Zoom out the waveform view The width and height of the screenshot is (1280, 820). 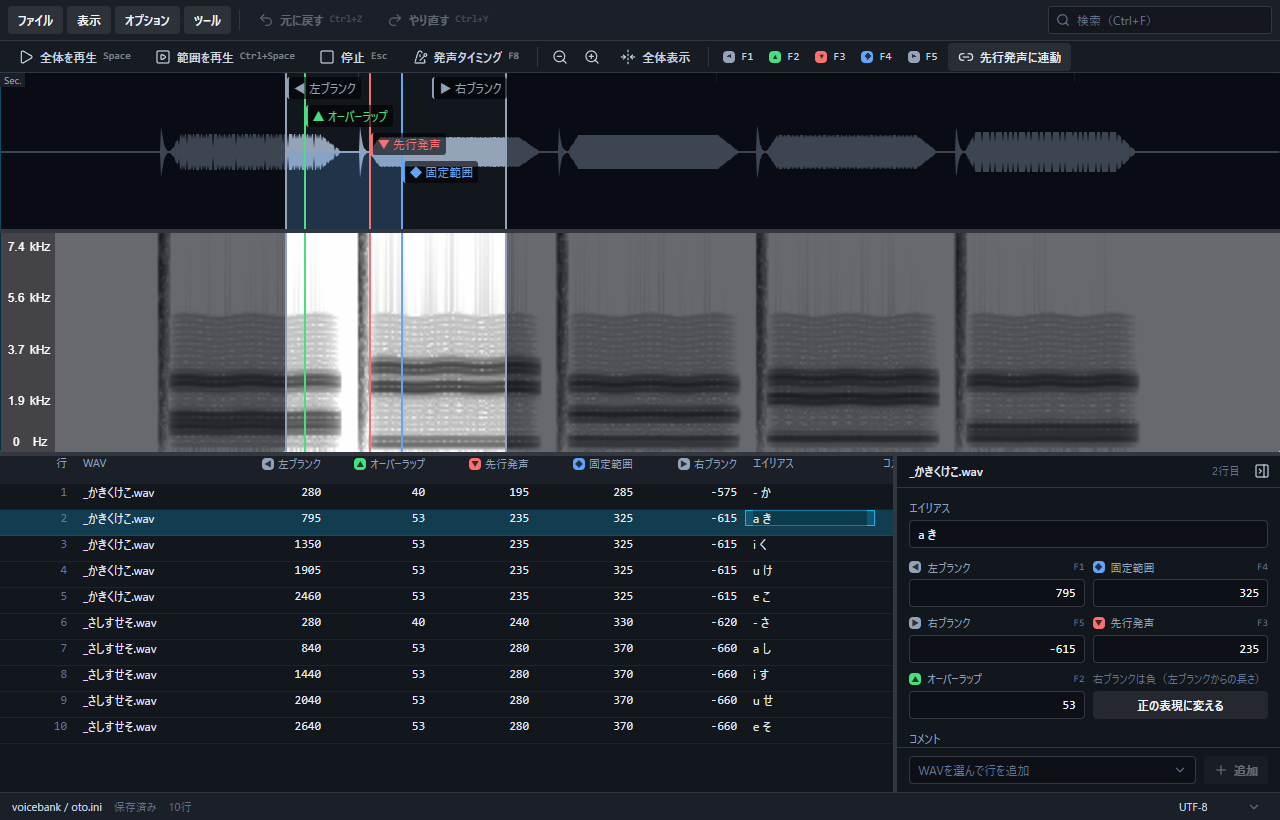560,57
